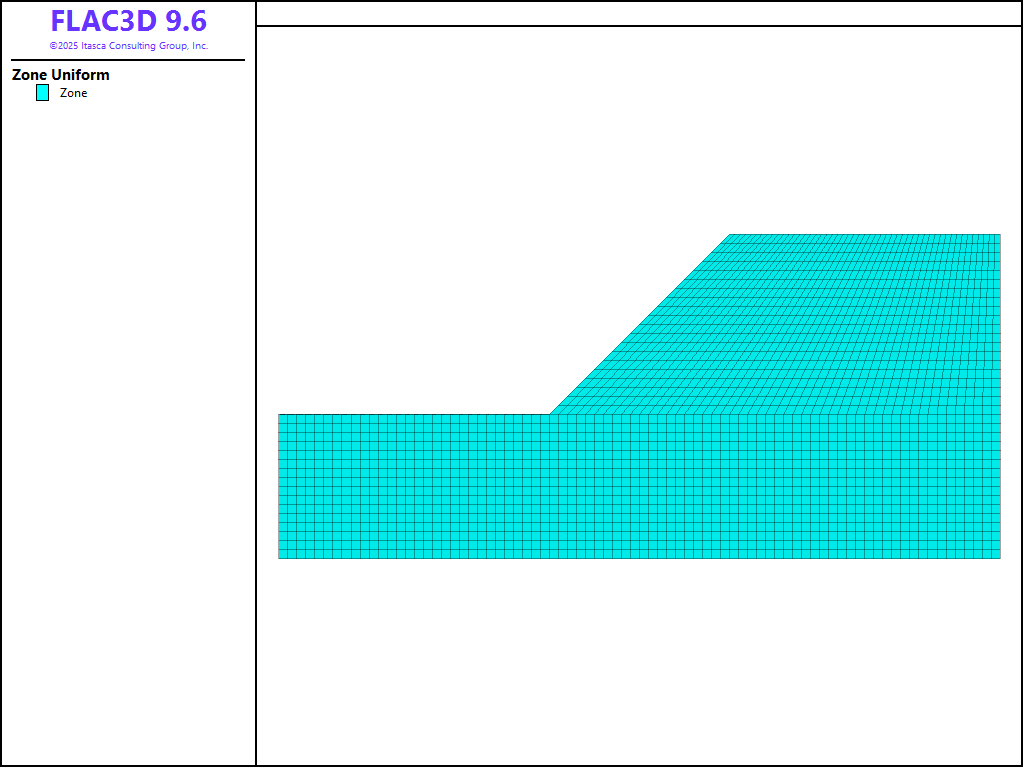Click the flat top surface of the embankment

865,236
